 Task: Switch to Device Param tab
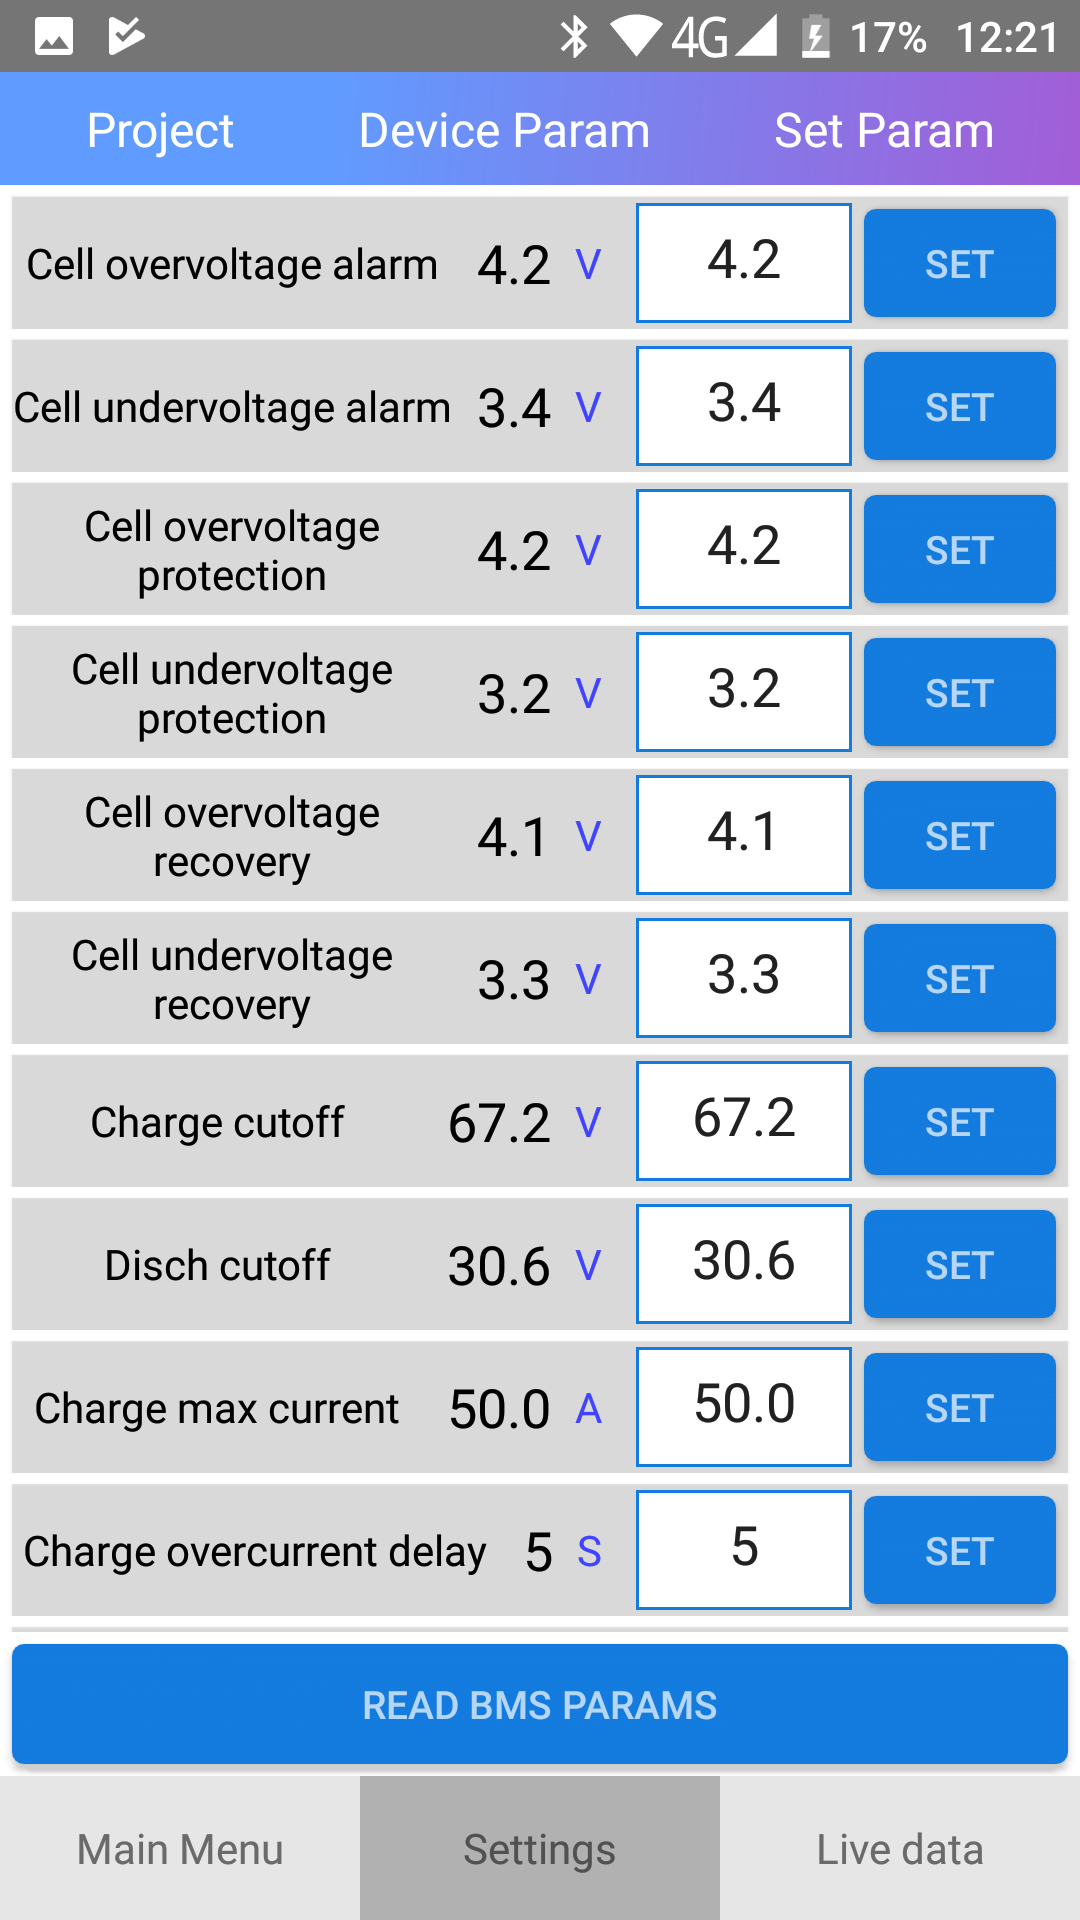pos(504,130)
